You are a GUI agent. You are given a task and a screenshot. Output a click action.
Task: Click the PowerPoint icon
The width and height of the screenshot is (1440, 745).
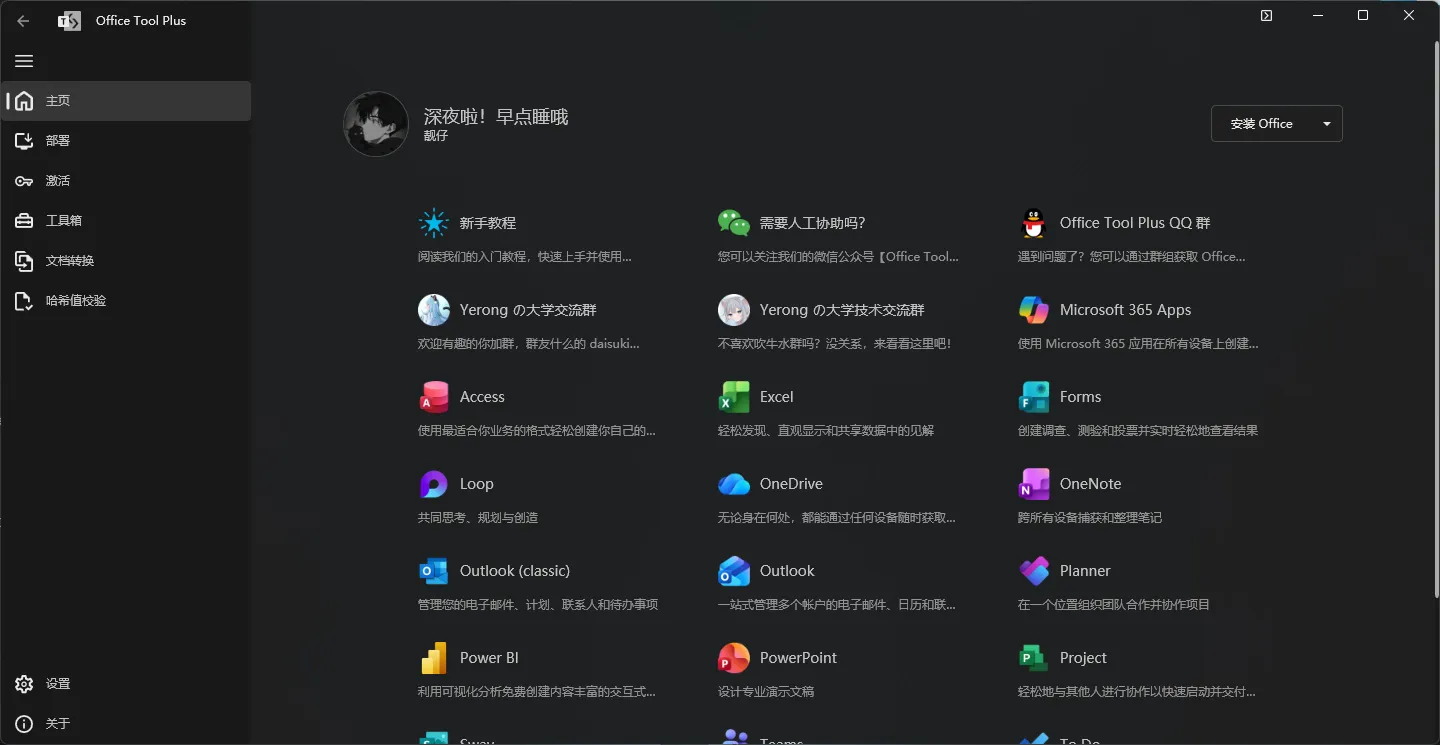pos(734,658)
